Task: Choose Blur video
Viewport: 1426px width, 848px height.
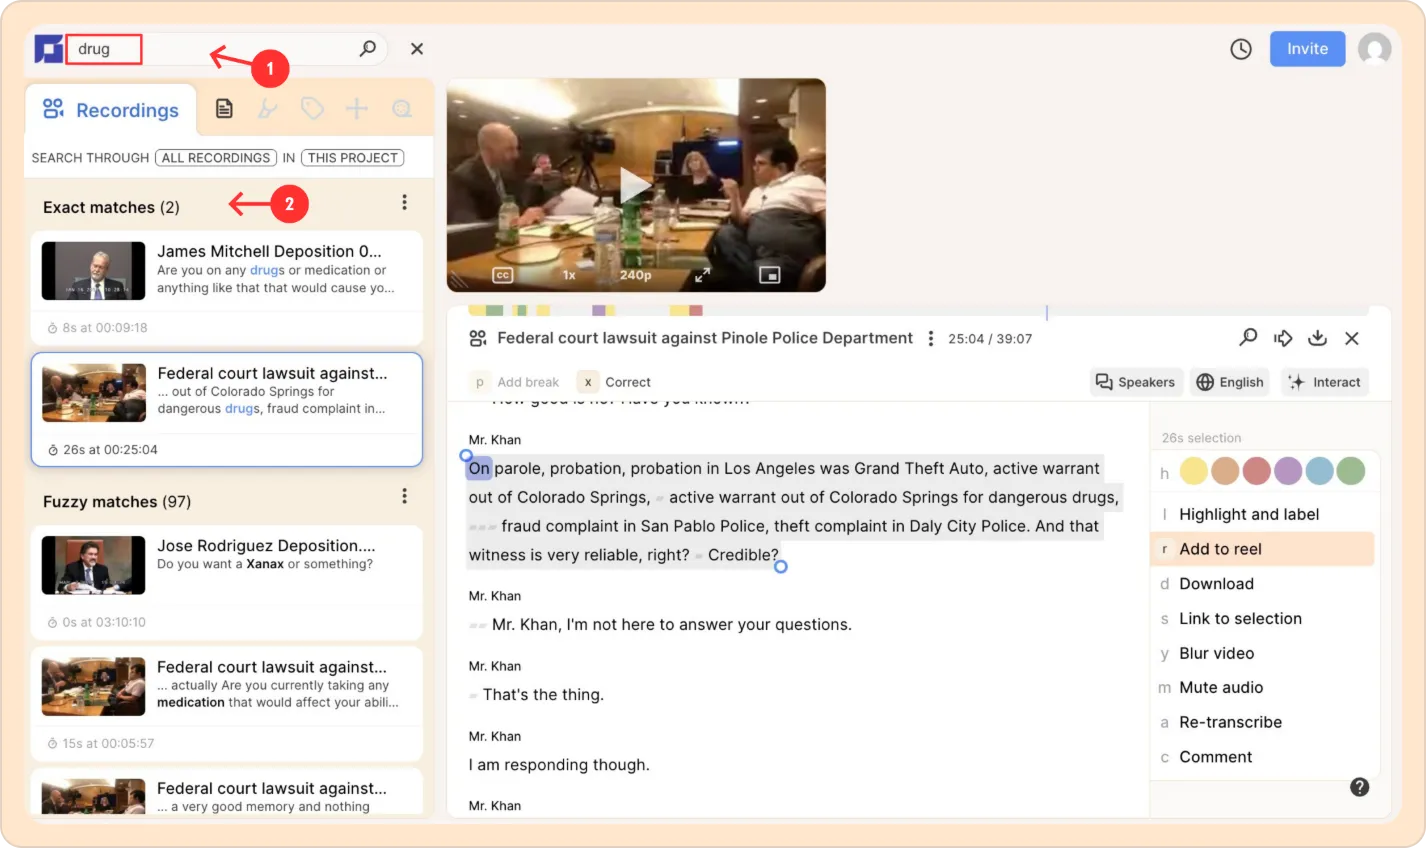Action: click(x=1264, y=653)
